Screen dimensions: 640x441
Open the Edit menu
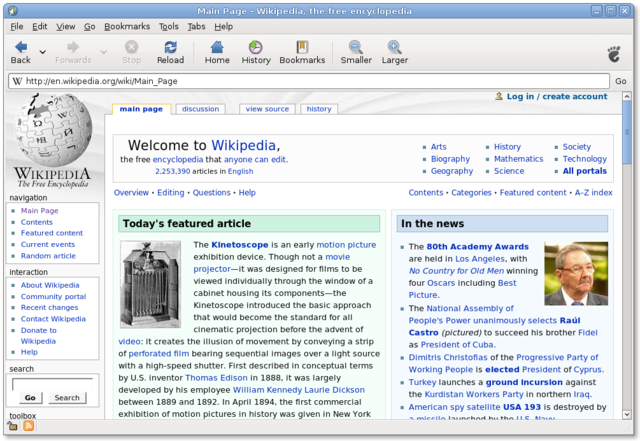tap(40, 27)
